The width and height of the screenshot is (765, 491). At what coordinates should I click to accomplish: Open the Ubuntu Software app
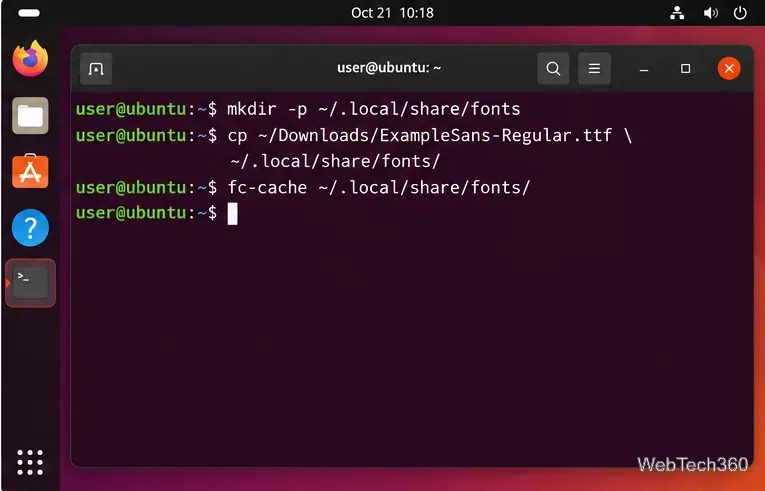coord(30,171)
